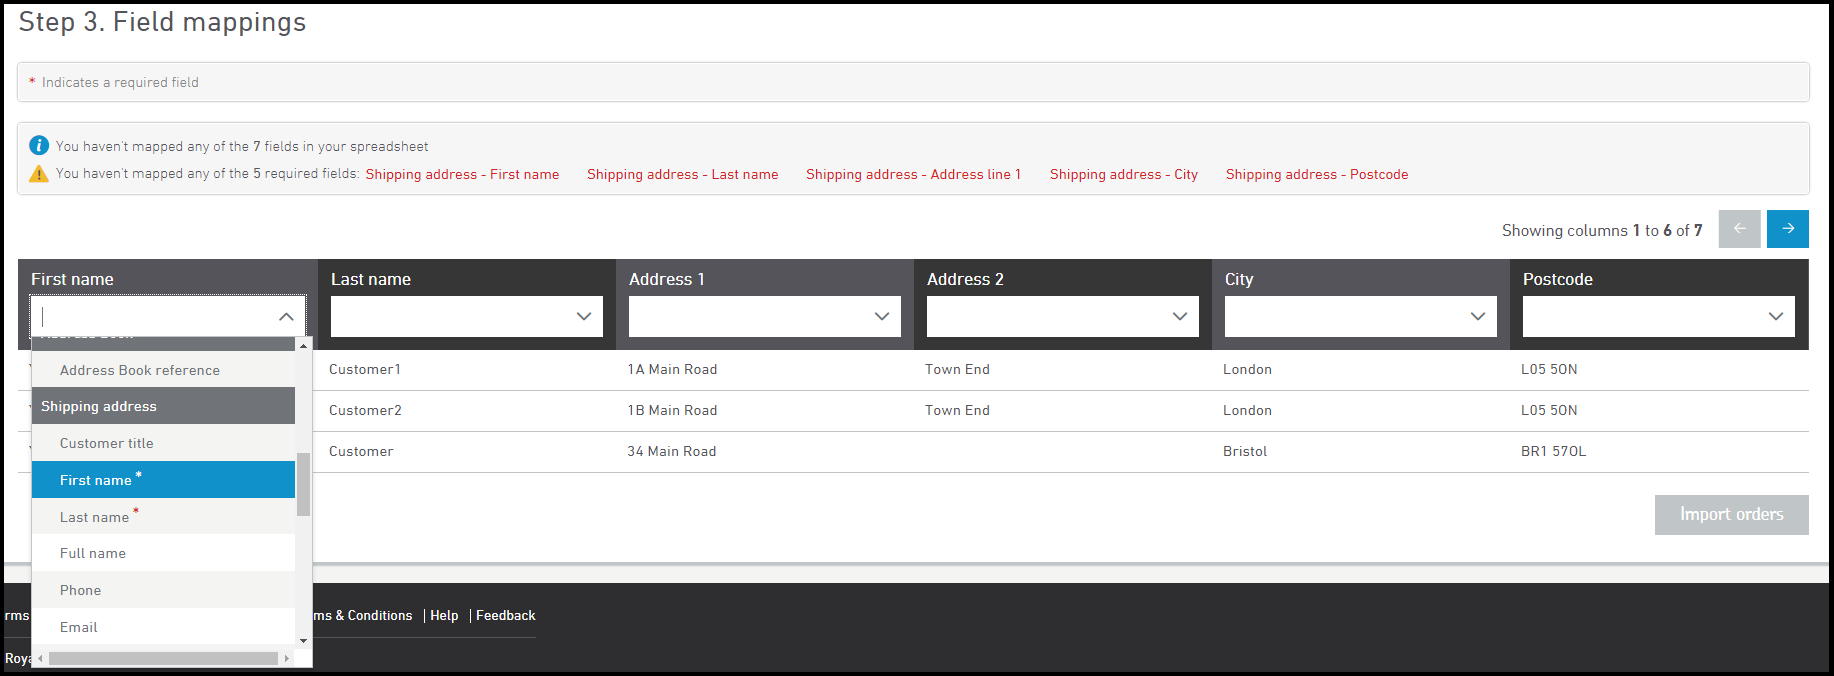Click the dropdown list scroll-down arrow
This screenshot has height=676, width=1834.
pos(303,640)
